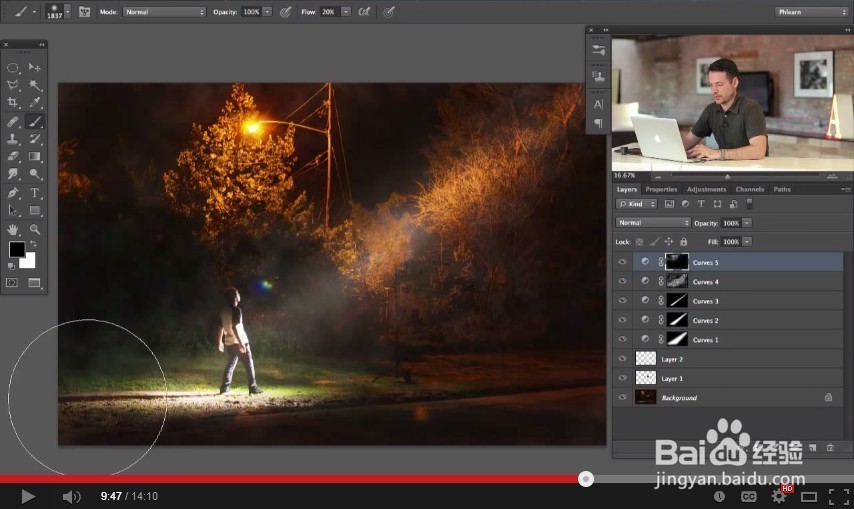
Task: Open the tool preset picker arrow
Action: [34, 11]
